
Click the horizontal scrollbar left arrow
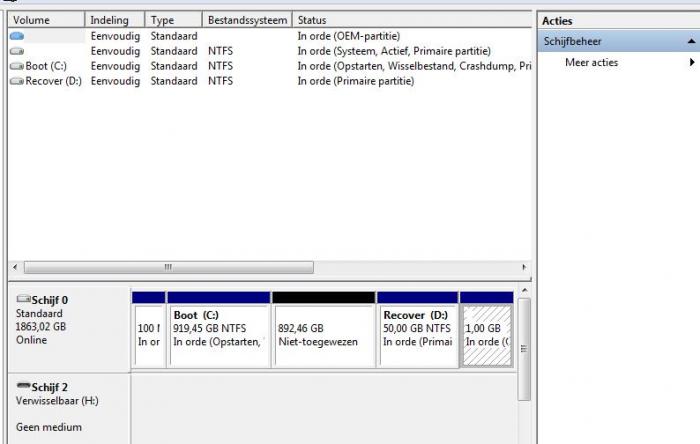click(15, 267)
